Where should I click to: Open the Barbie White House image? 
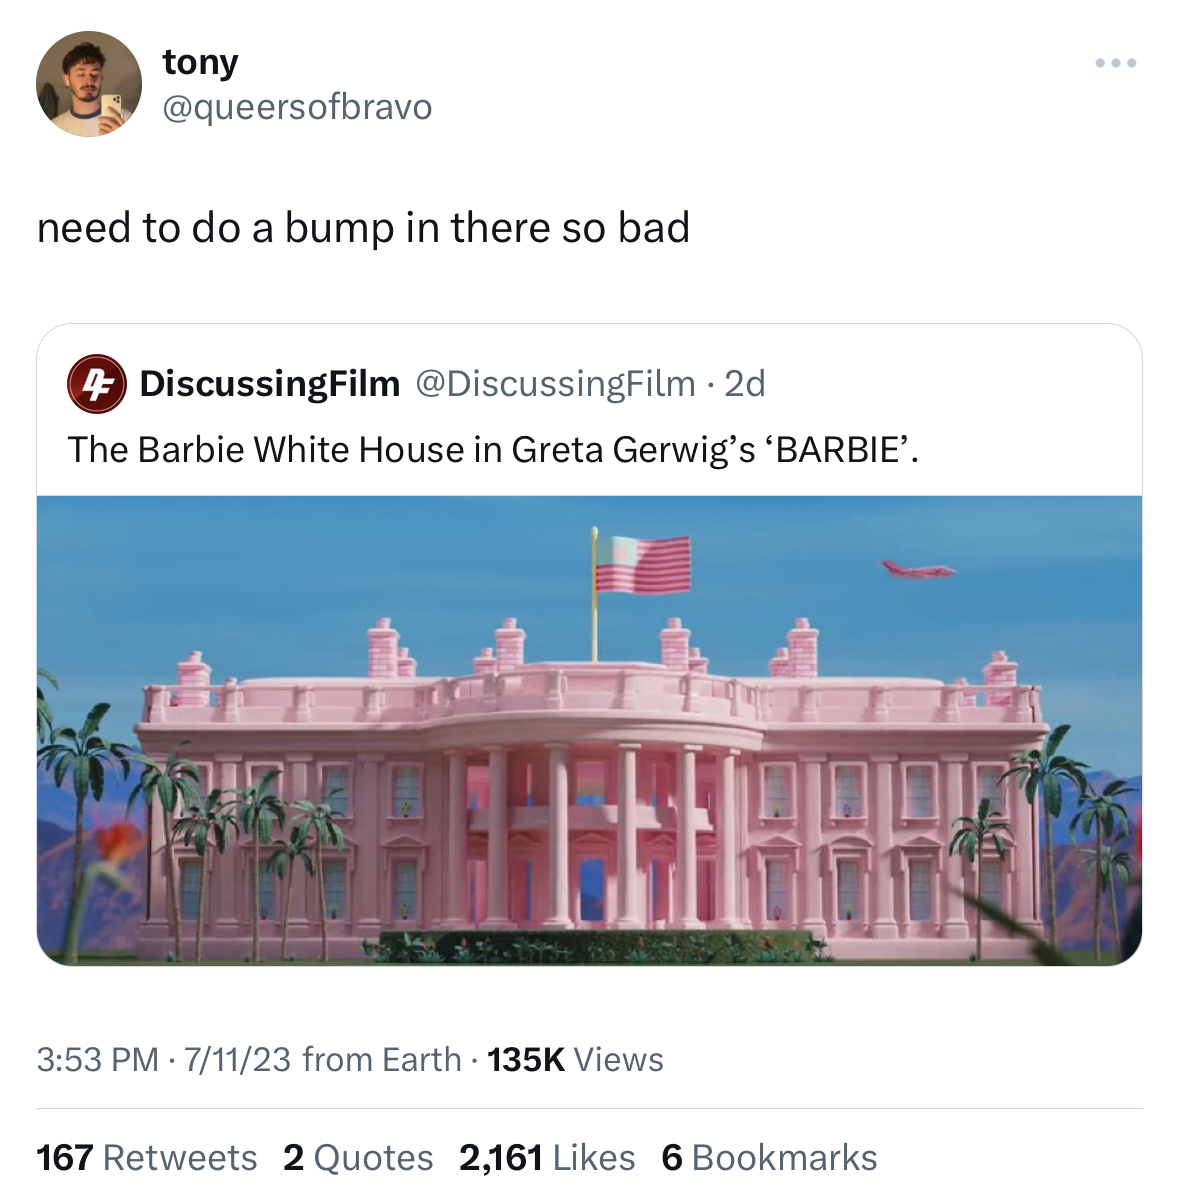coord(589,730)
